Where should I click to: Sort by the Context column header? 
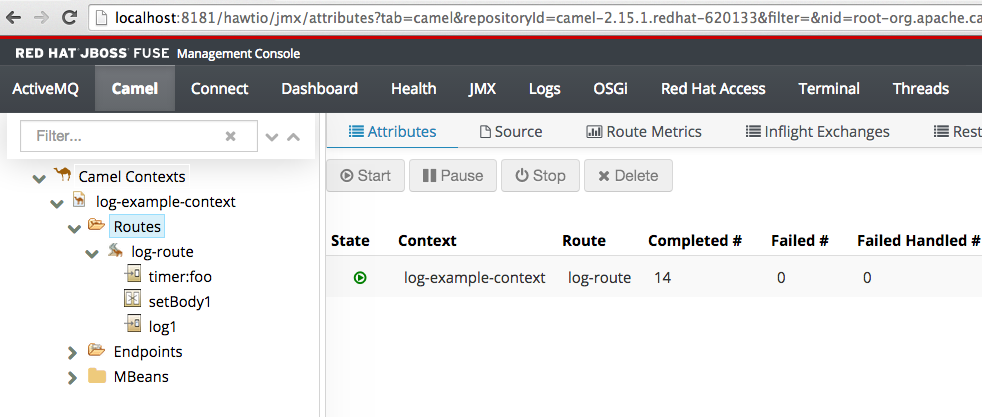(x=427, y=241)
